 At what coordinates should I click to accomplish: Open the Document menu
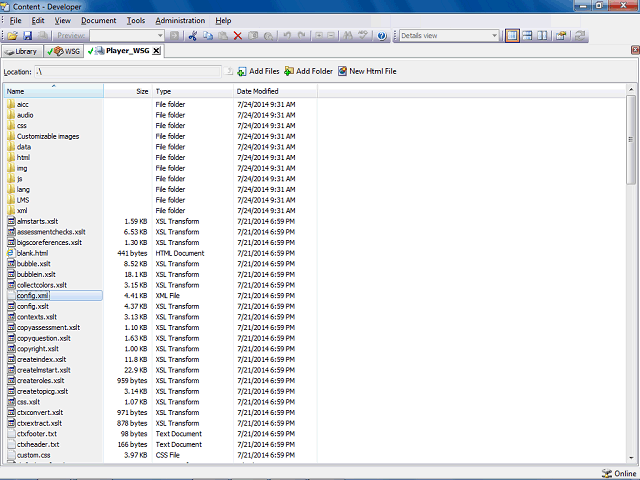pyautogui.click(x=98, y=21)
